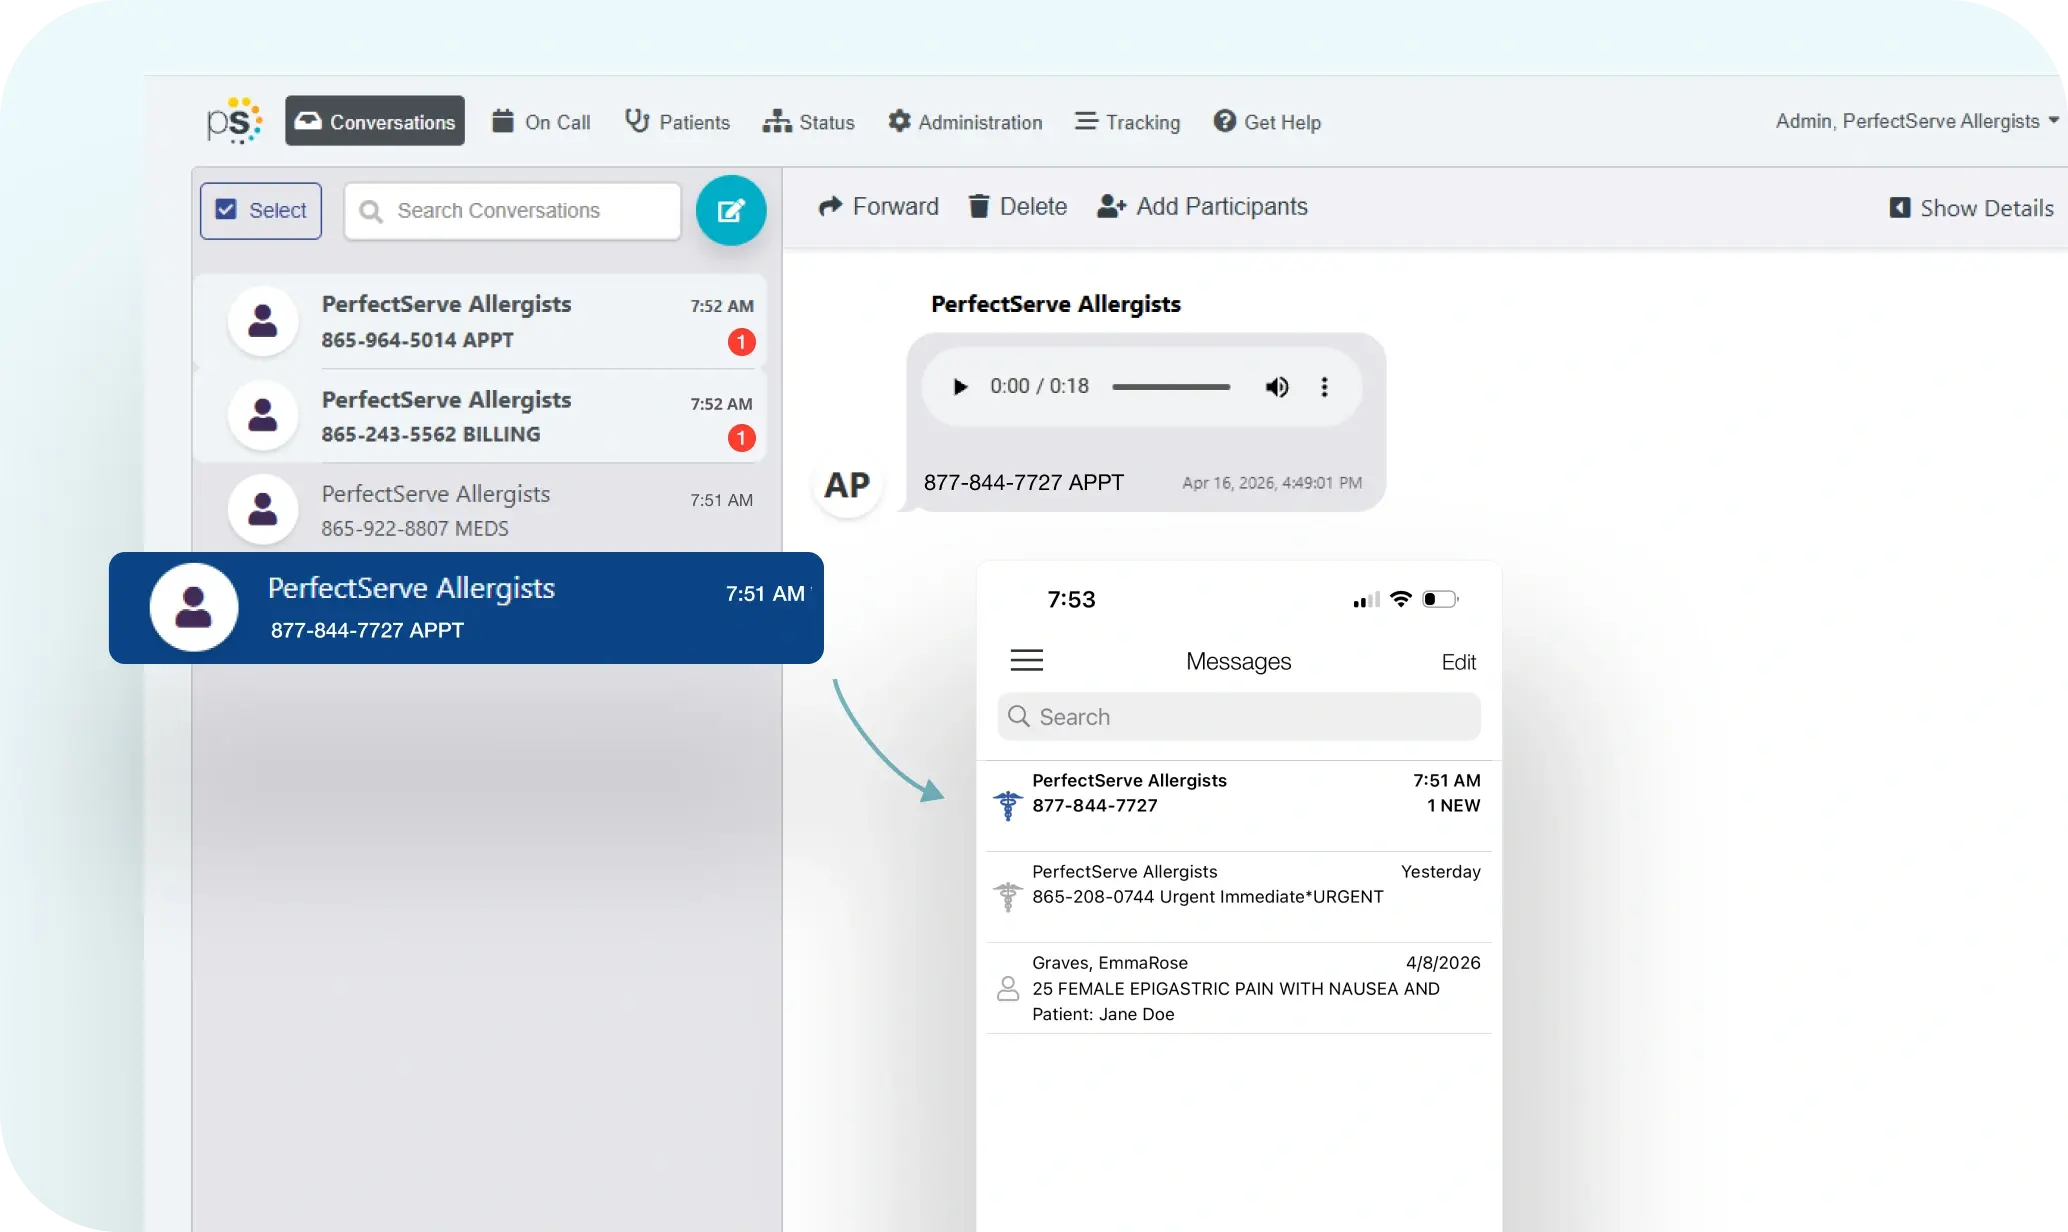Click the avatar on the 865-964-5014 APPT row

pos(263,321)
